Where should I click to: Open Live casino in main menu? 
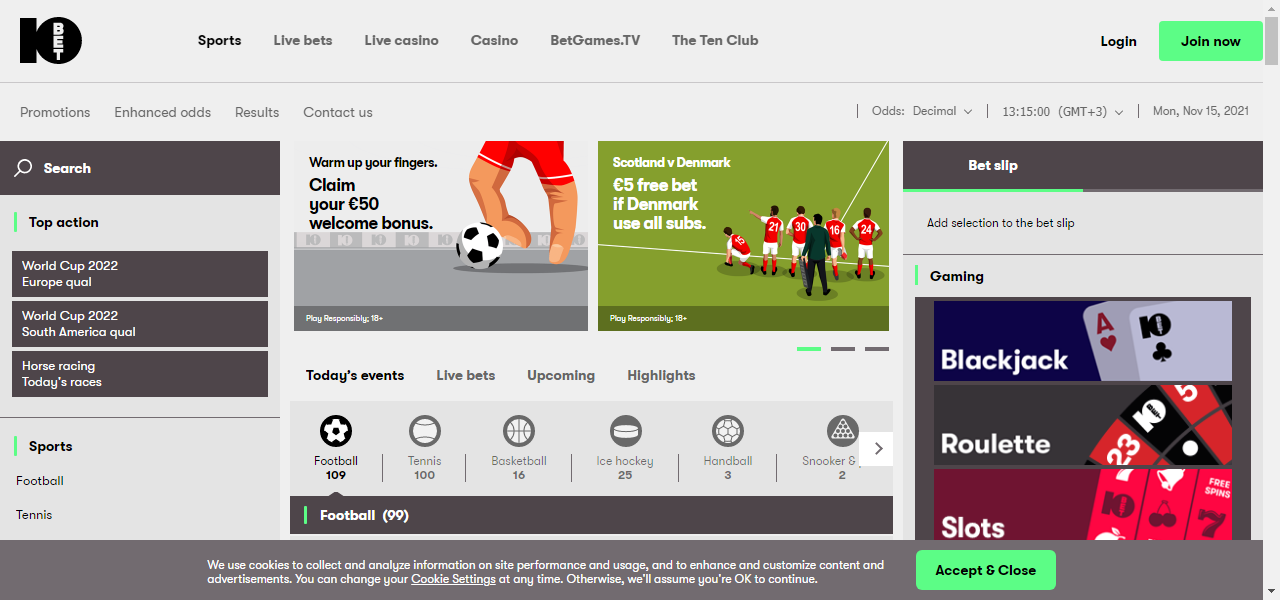401,41
